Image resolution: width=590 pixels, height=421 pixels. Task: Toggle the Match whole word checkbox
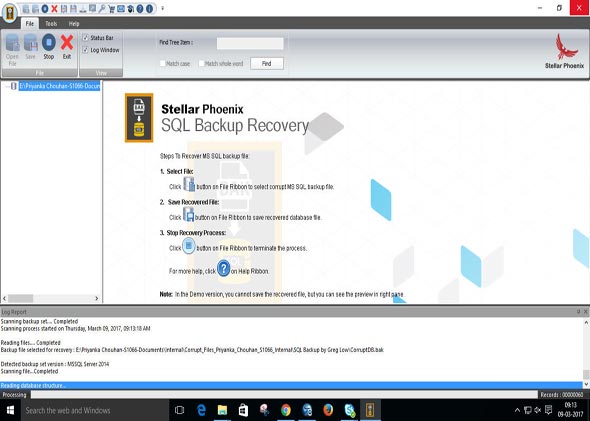click(x=201, y=63)
